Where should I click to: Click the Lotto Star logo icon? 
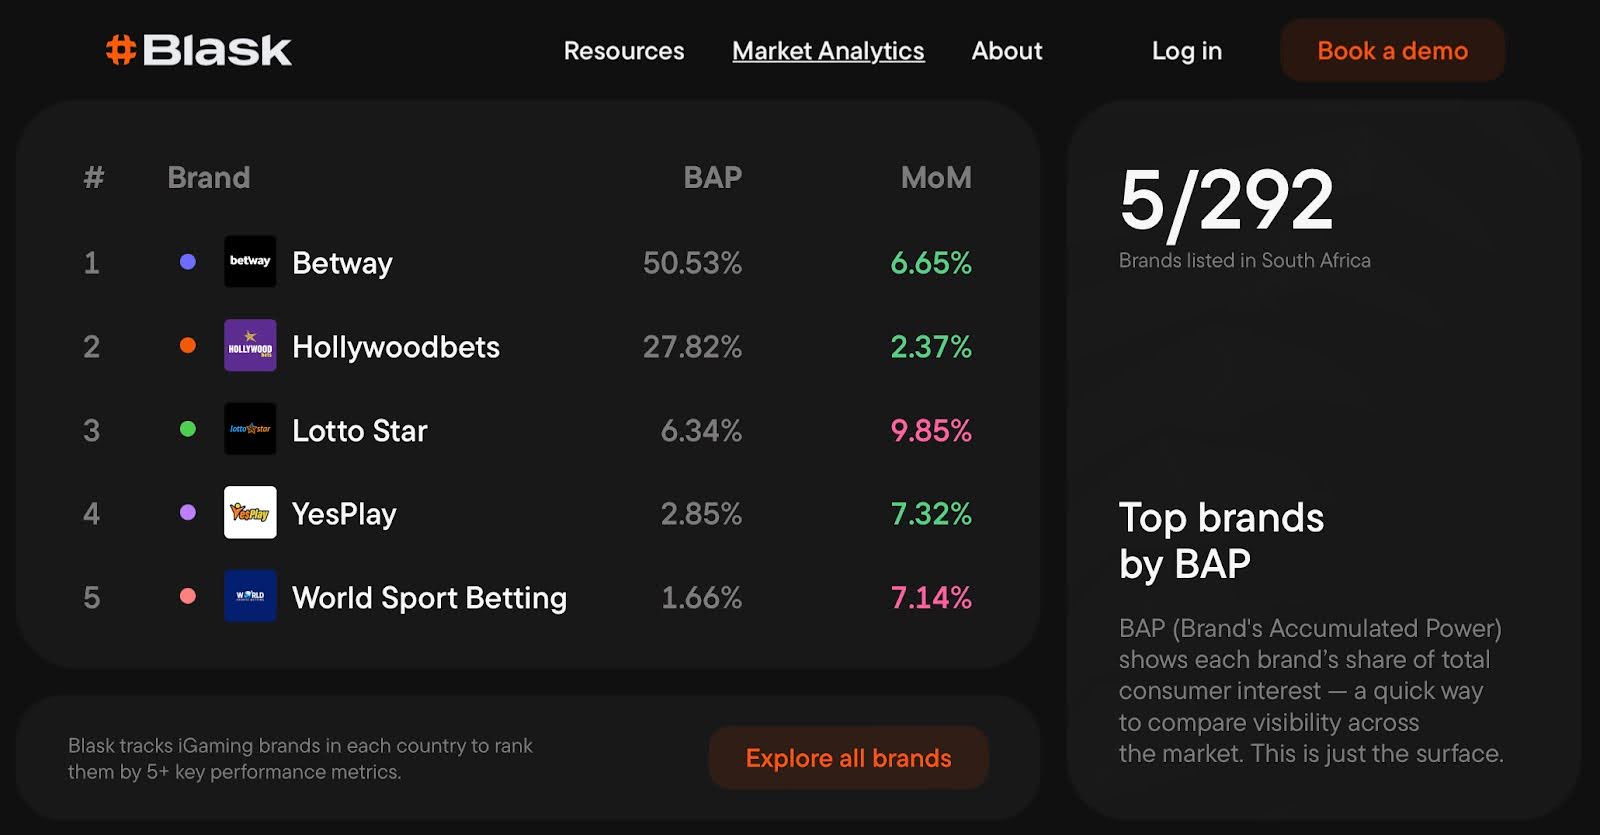point(250,429)
